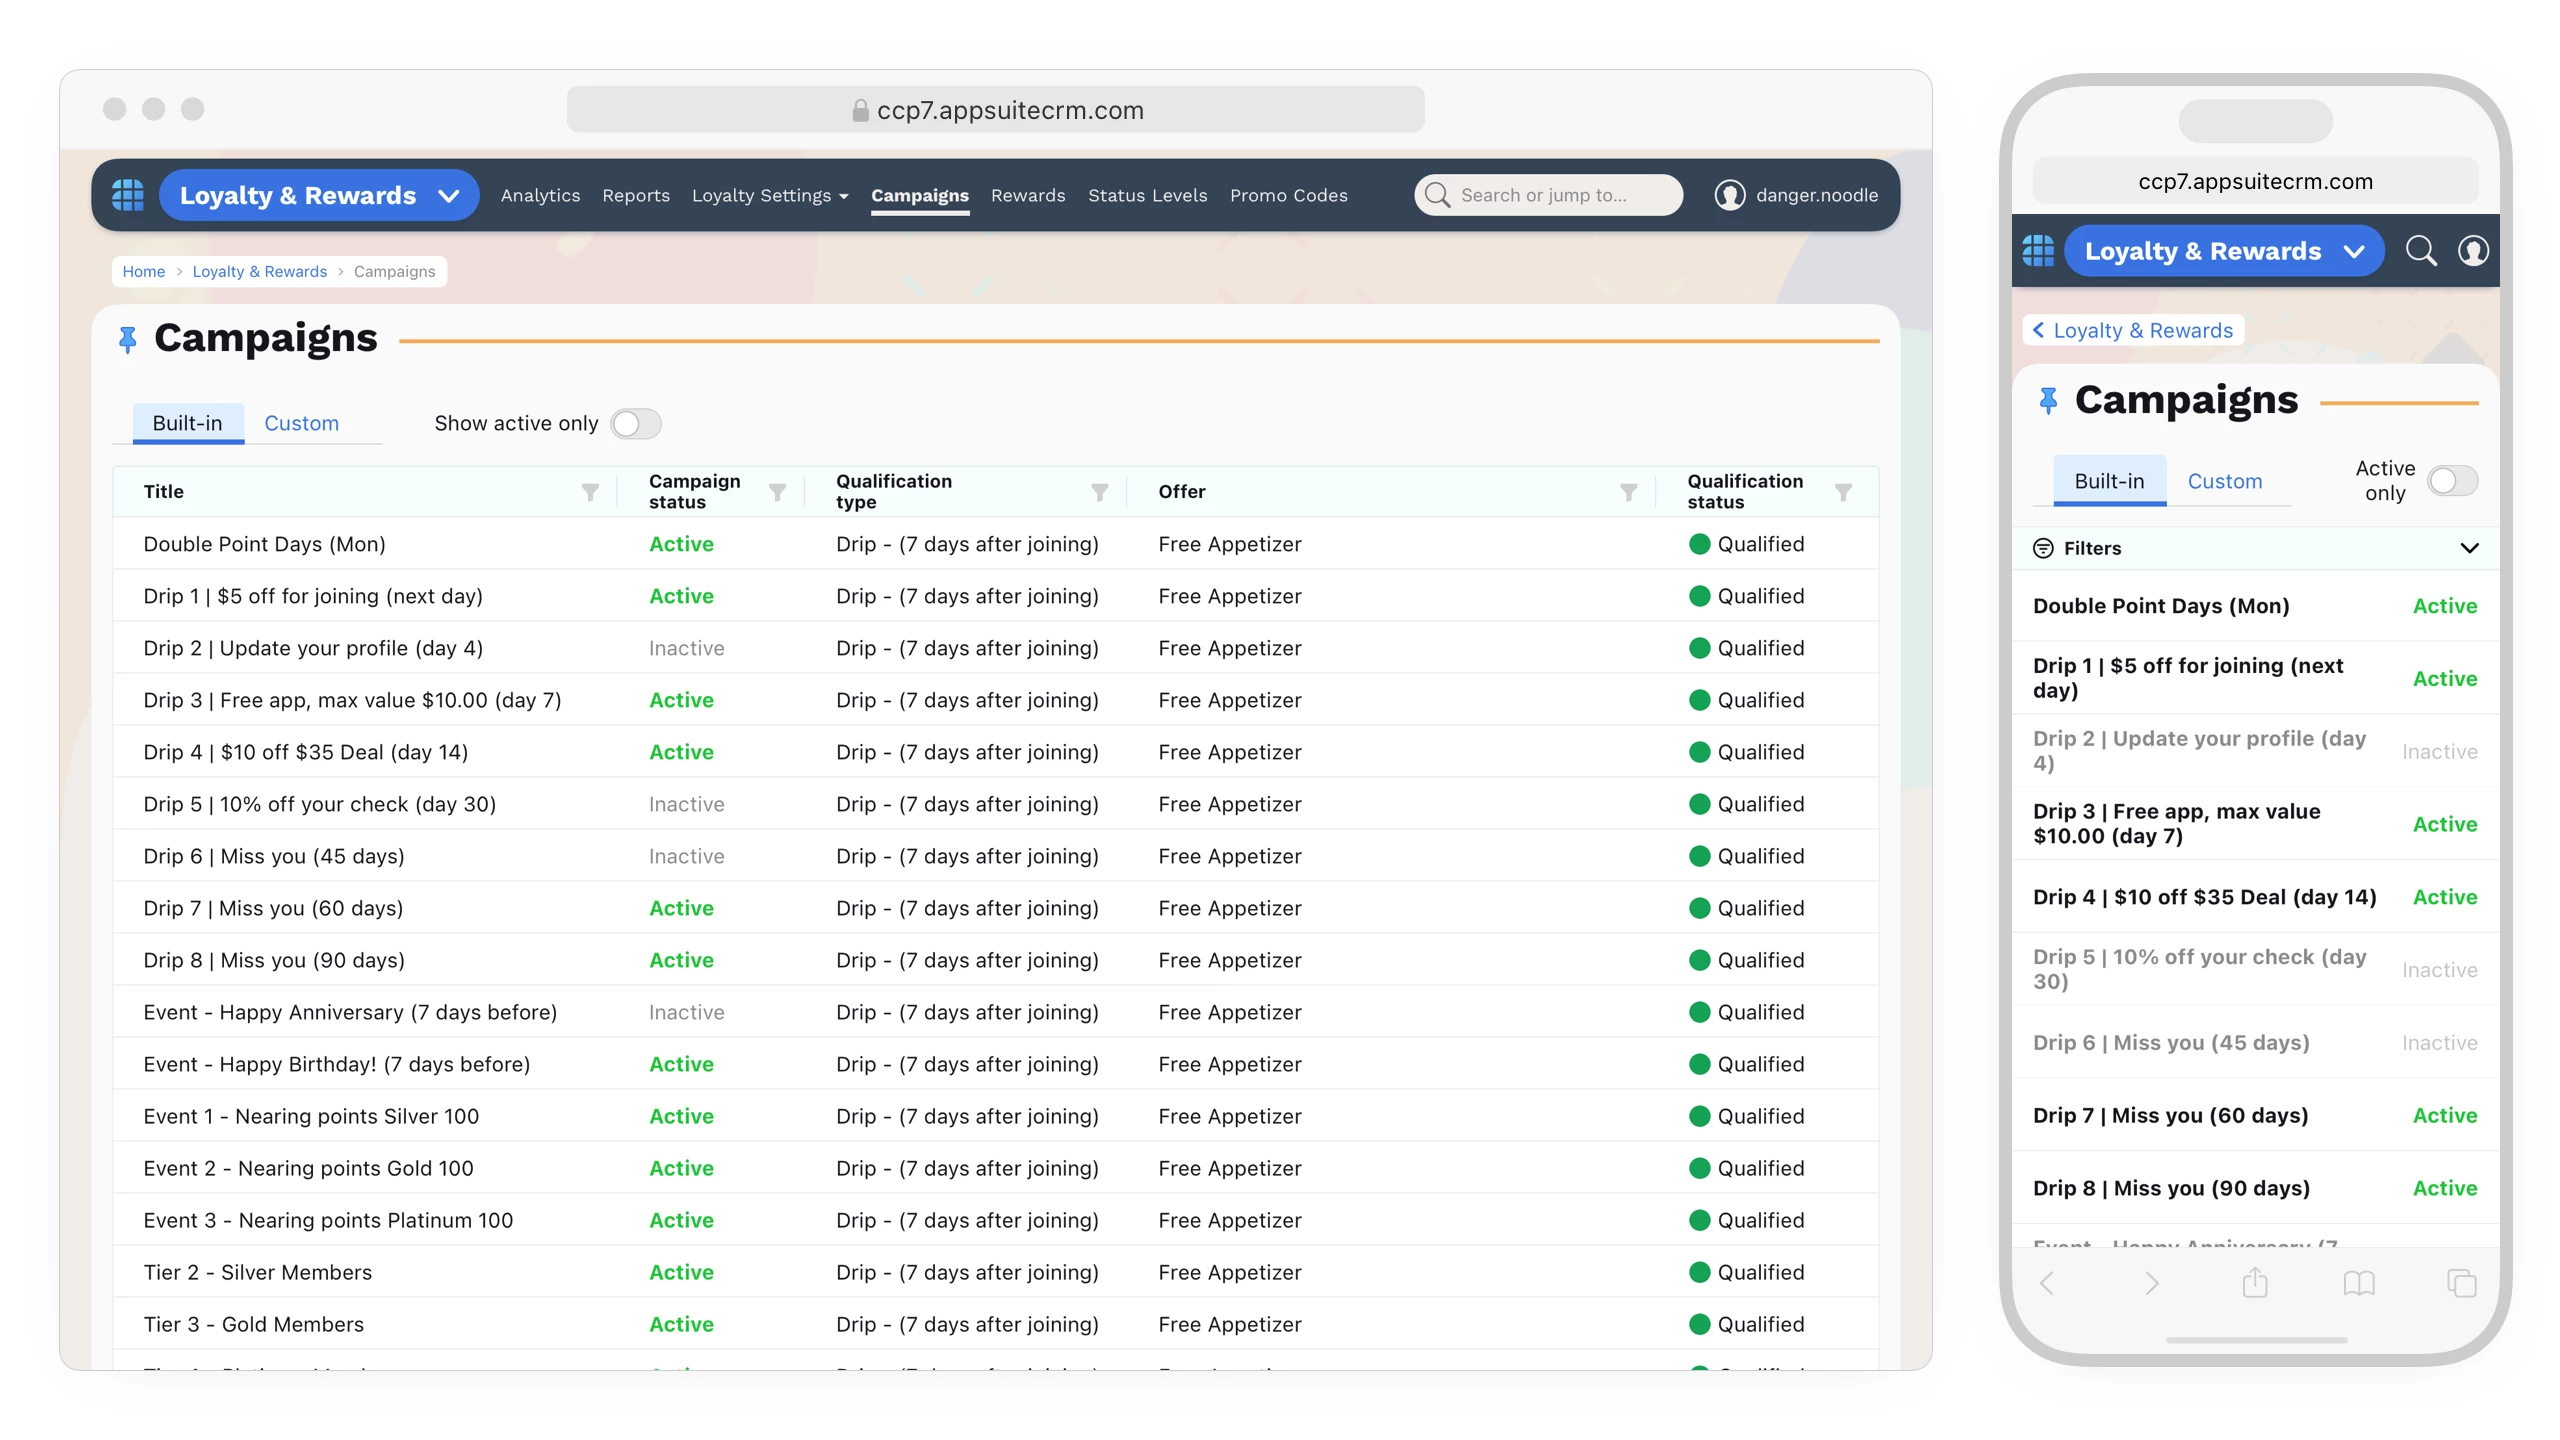
Task: Switch to the desktop Custom tab
Action: (301, 424)
